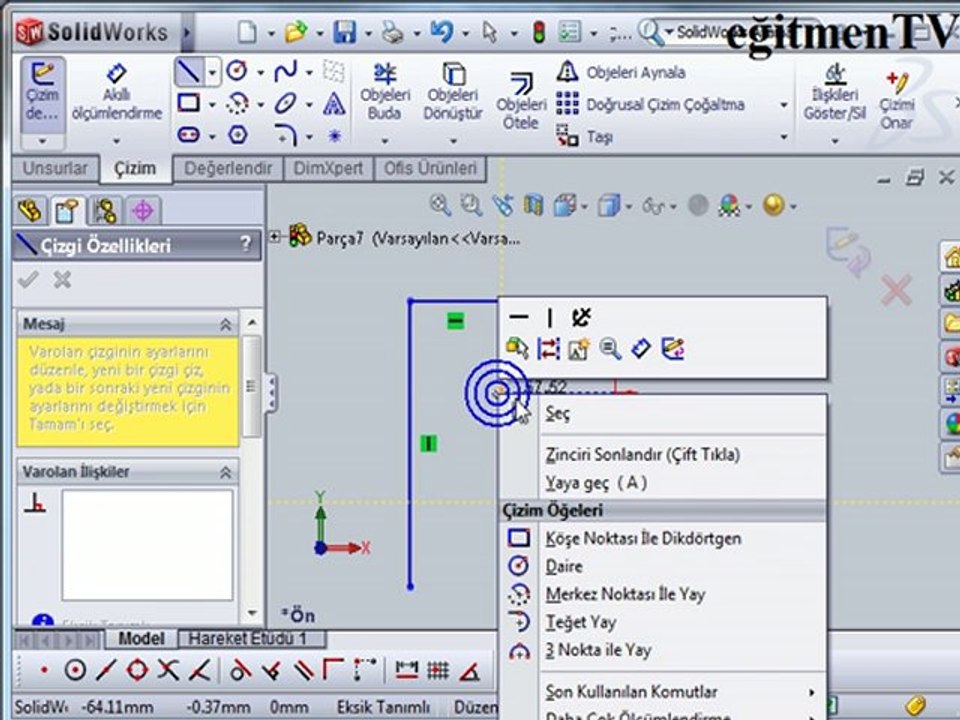Select the Ellipse tool

[x=285, y=103]
